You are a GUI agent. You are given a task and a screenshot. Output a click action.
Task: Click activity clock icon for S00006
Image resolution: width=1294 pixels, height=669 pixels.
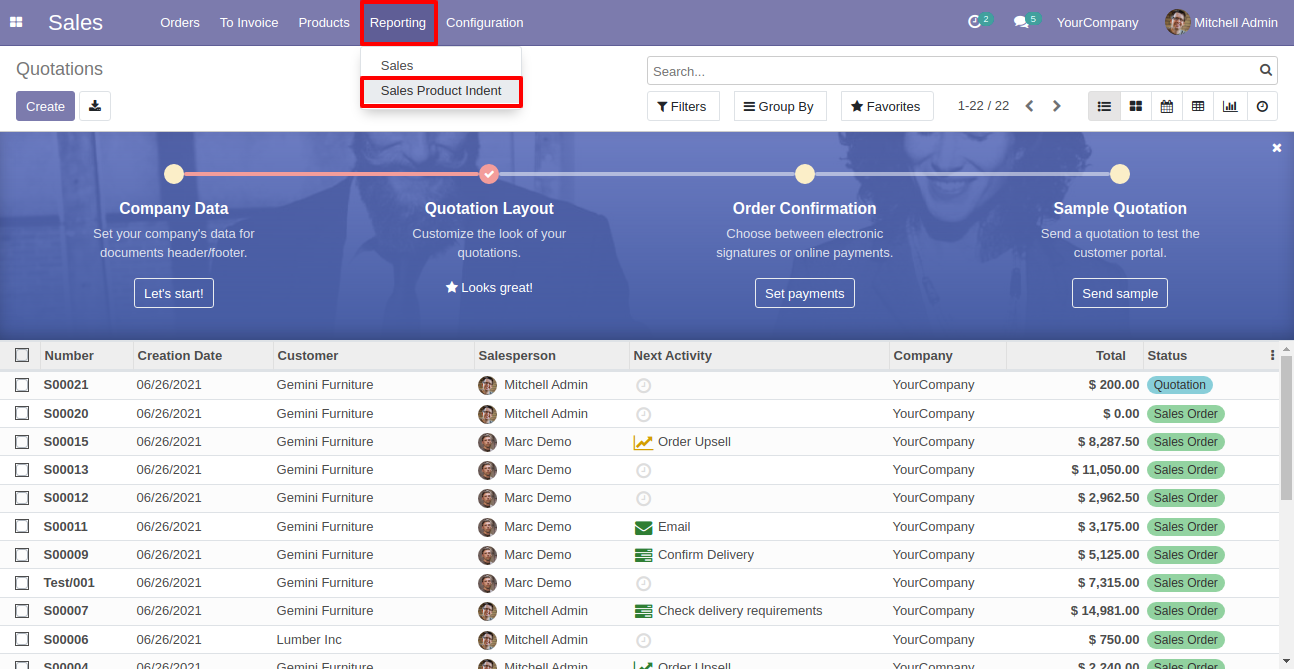tap(644, 640)
